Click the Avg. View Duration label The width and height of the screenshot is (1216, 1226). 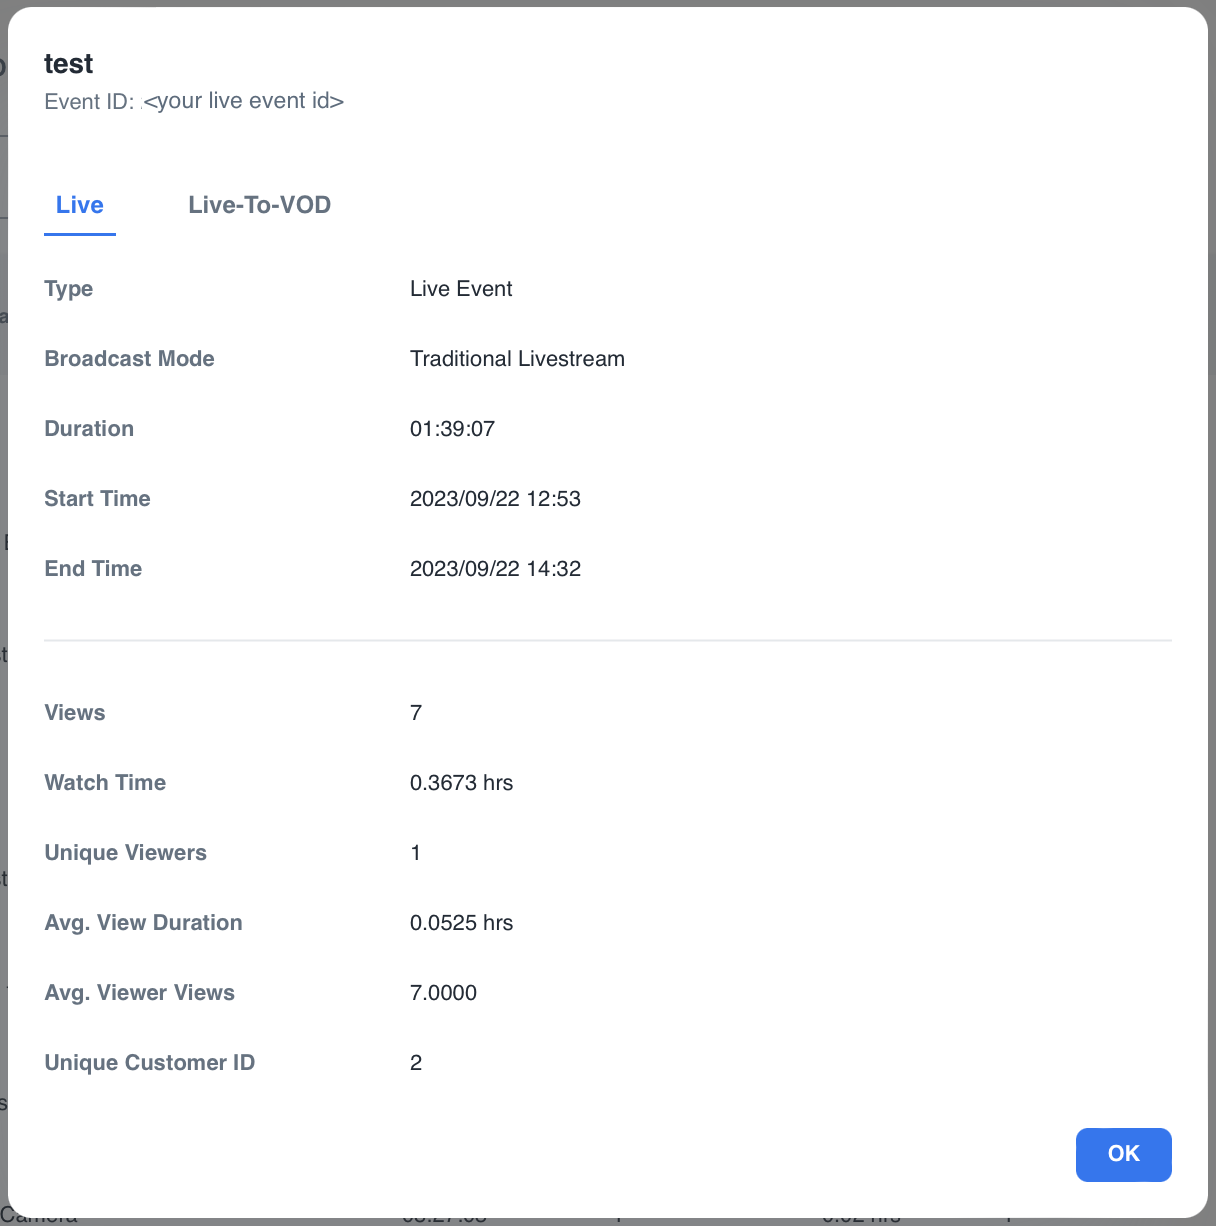point(143,923)
